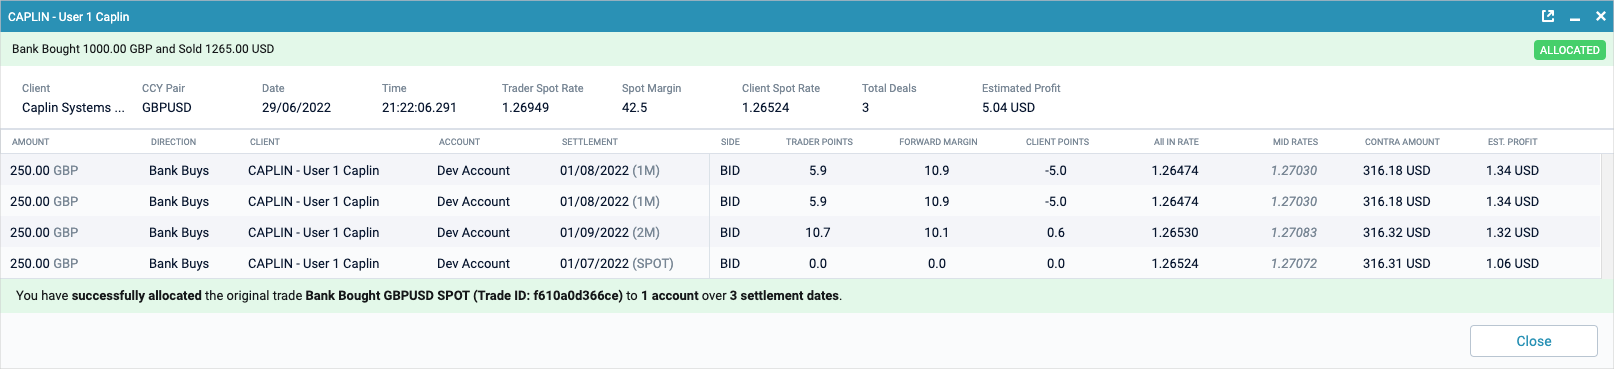Viewport: 1614px width, 369px height.
Task: Click the Bank Bought 1000.00 GBP summary
Action: [143, 49]
